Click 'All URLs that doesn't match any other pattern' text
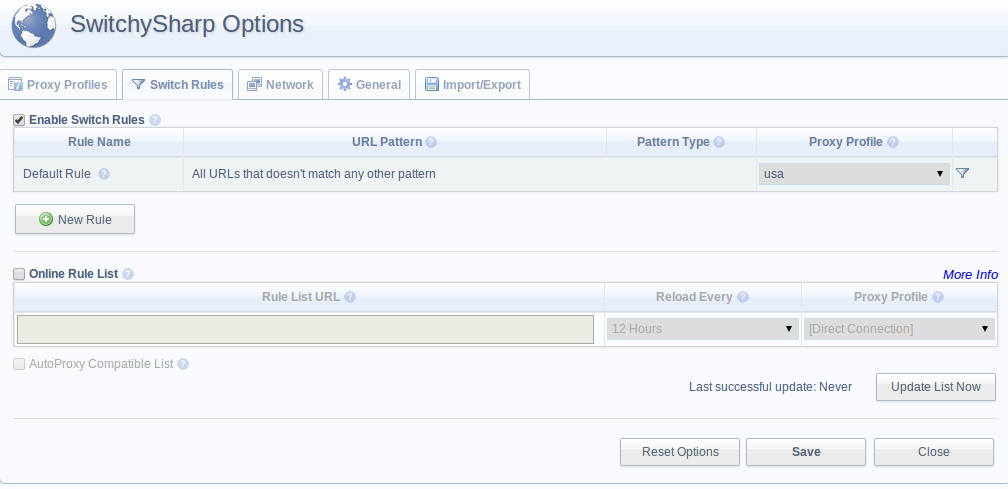This screenshot has height=489, width=1008. click(x=314, y=173)
